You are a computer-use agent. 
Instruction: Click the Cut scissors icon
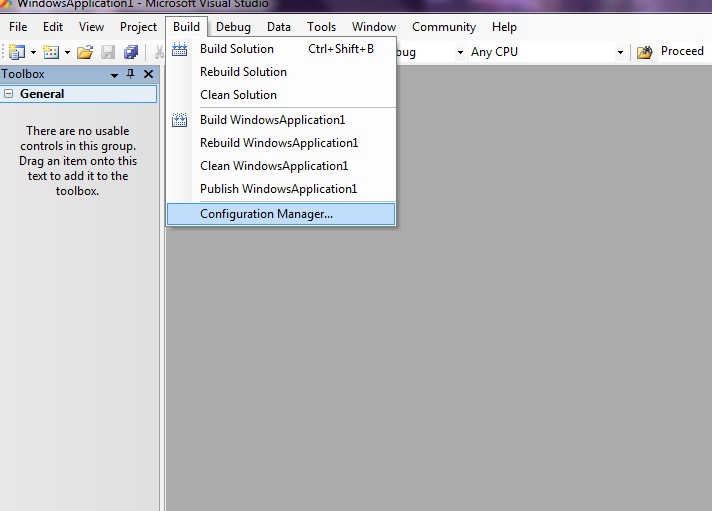tap(159, 52)
